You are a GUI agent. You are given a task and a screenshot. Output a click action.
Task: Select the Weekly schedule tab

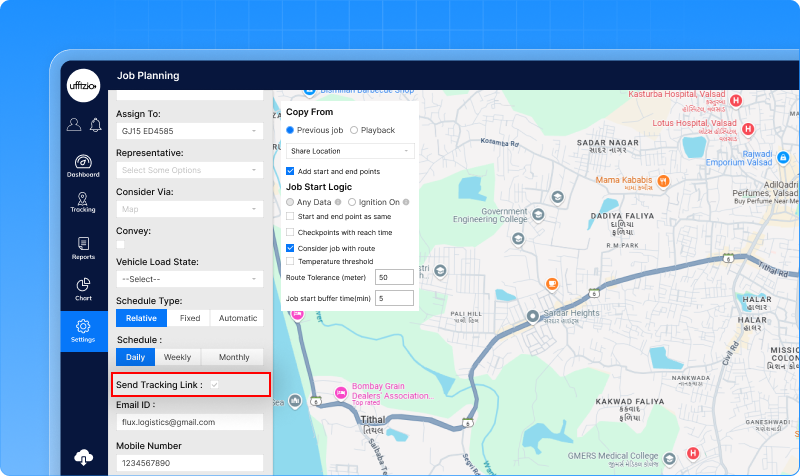177,357
